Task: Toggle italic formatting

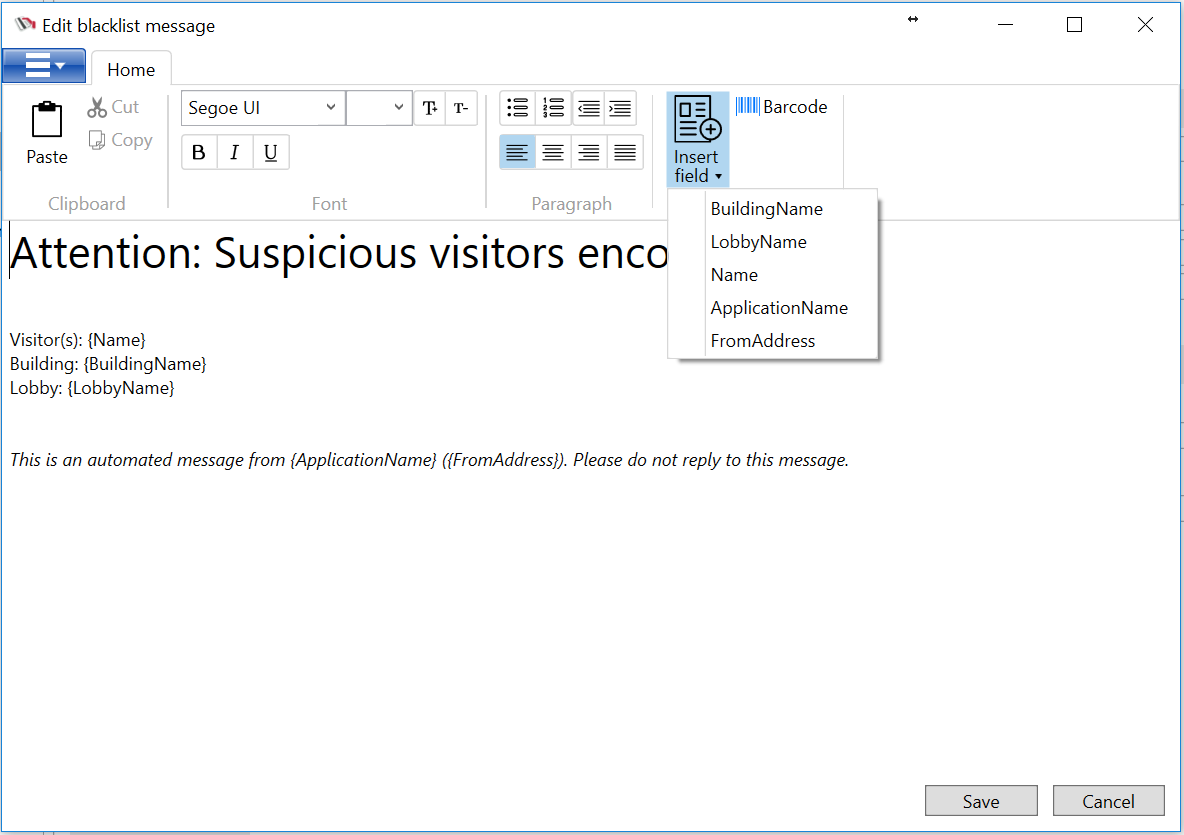Action: point(235,152)
